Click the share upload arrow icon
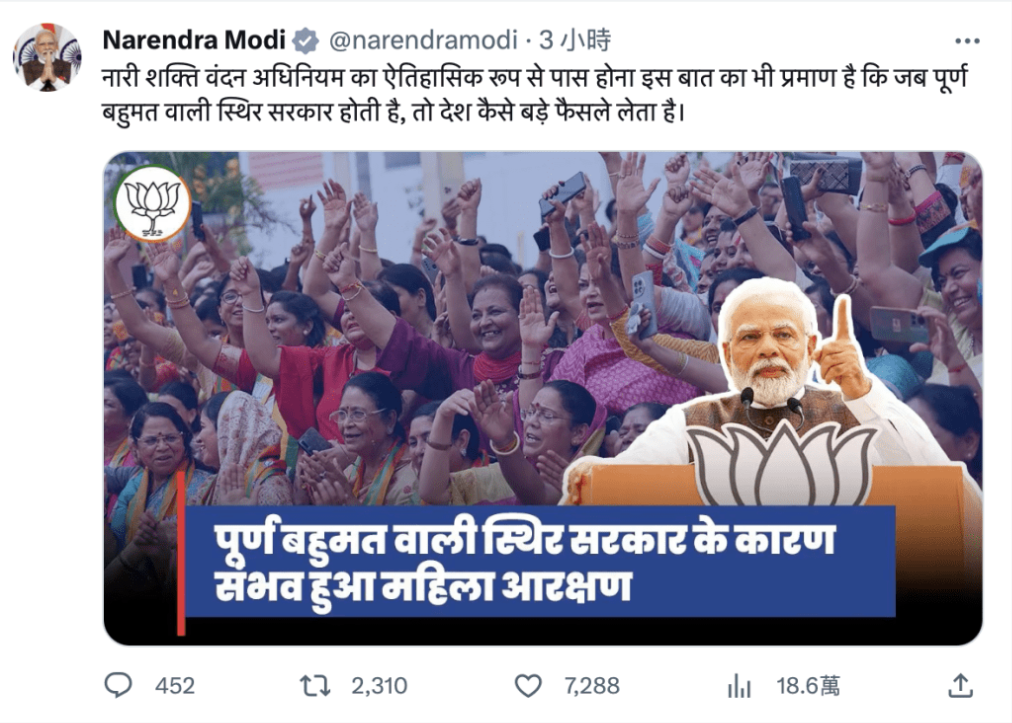The width and height of the screenshot is (1012, 723). coord(960,685)
